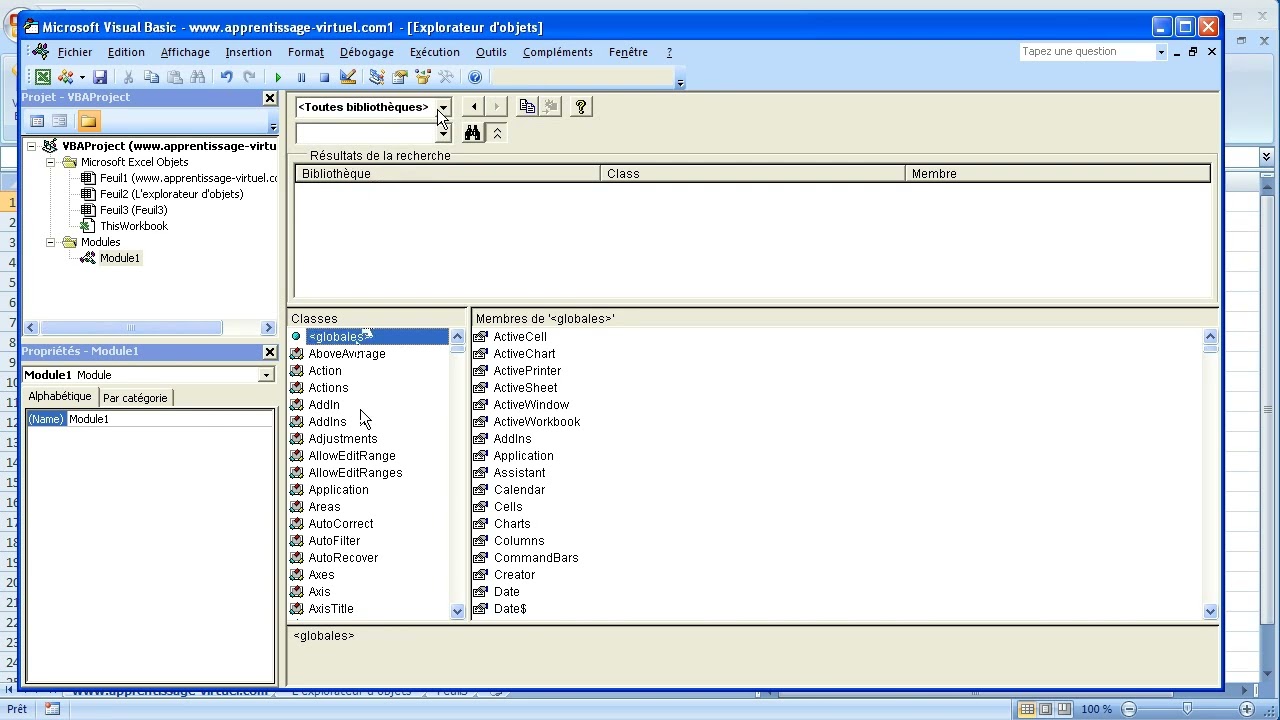Select CommandBars in members list
The height and width of the screenshot is (720, 1280).
point(536,558)
